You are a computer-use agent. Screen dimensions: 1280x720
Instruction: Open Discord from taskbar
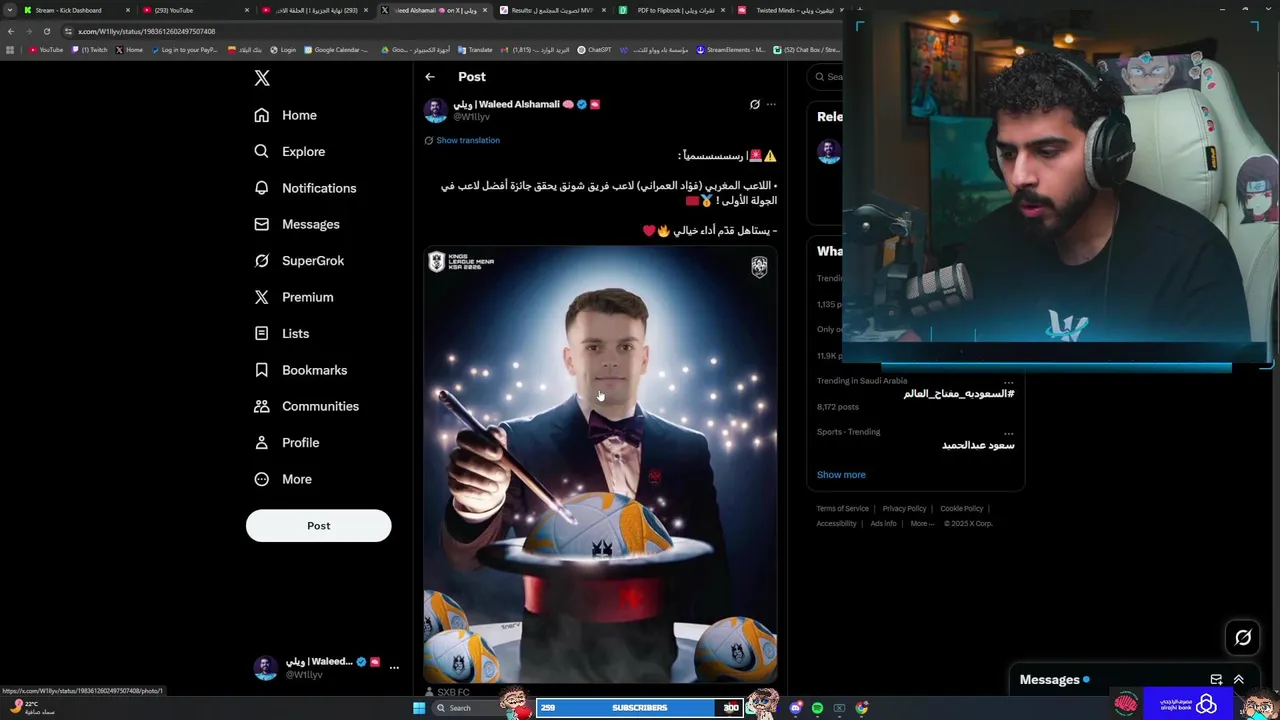[x=796, y=708]
